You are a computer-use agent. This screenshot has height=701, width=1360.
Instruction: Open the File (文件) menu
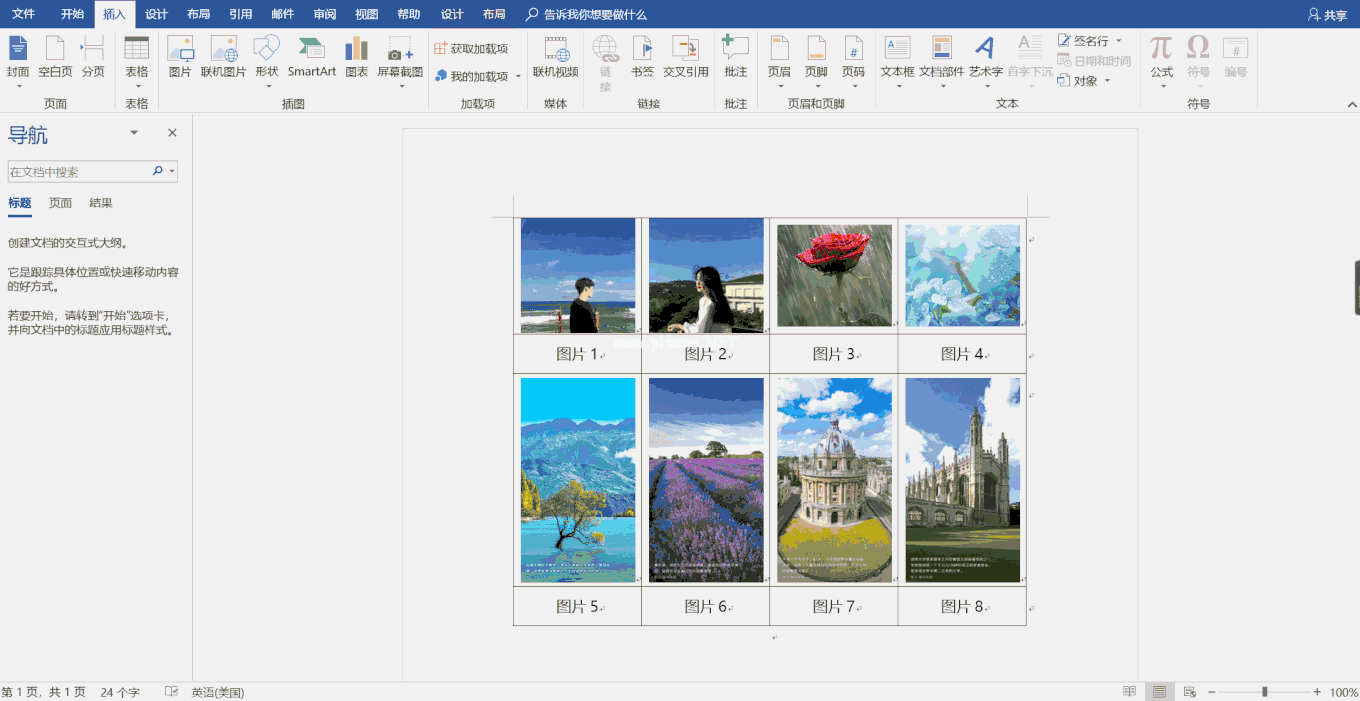[x=23, y=14]
